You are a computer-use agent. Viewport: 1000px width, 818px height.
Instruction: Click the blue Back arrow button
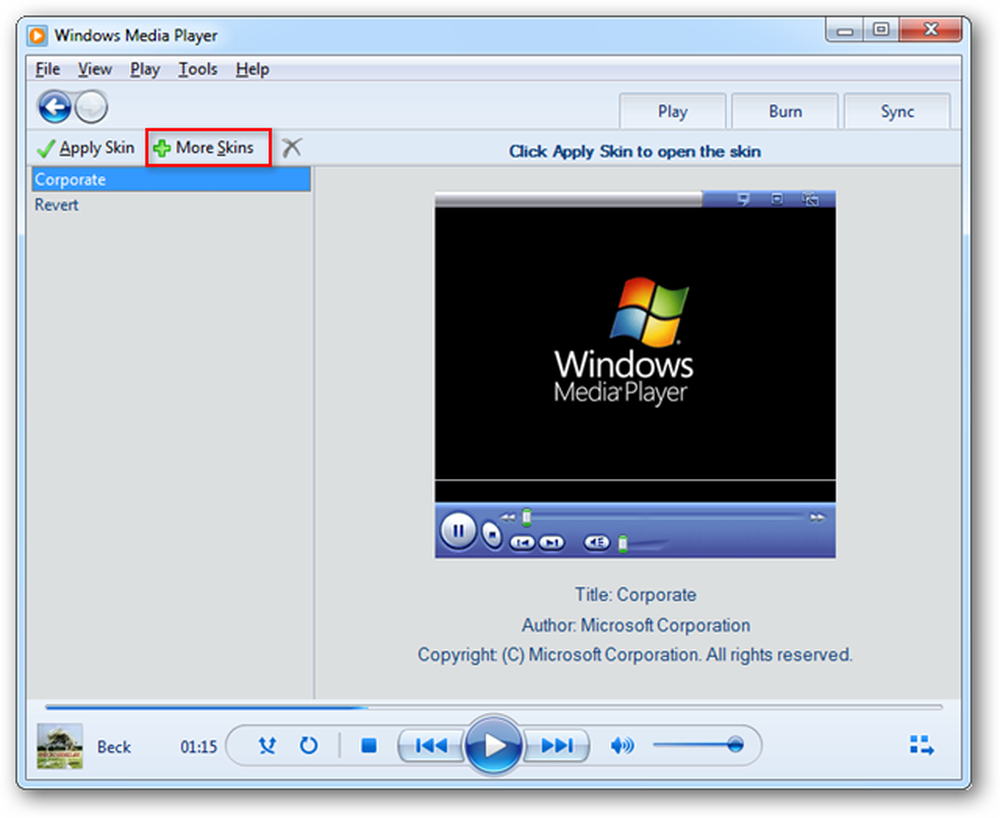pos(54,106)
